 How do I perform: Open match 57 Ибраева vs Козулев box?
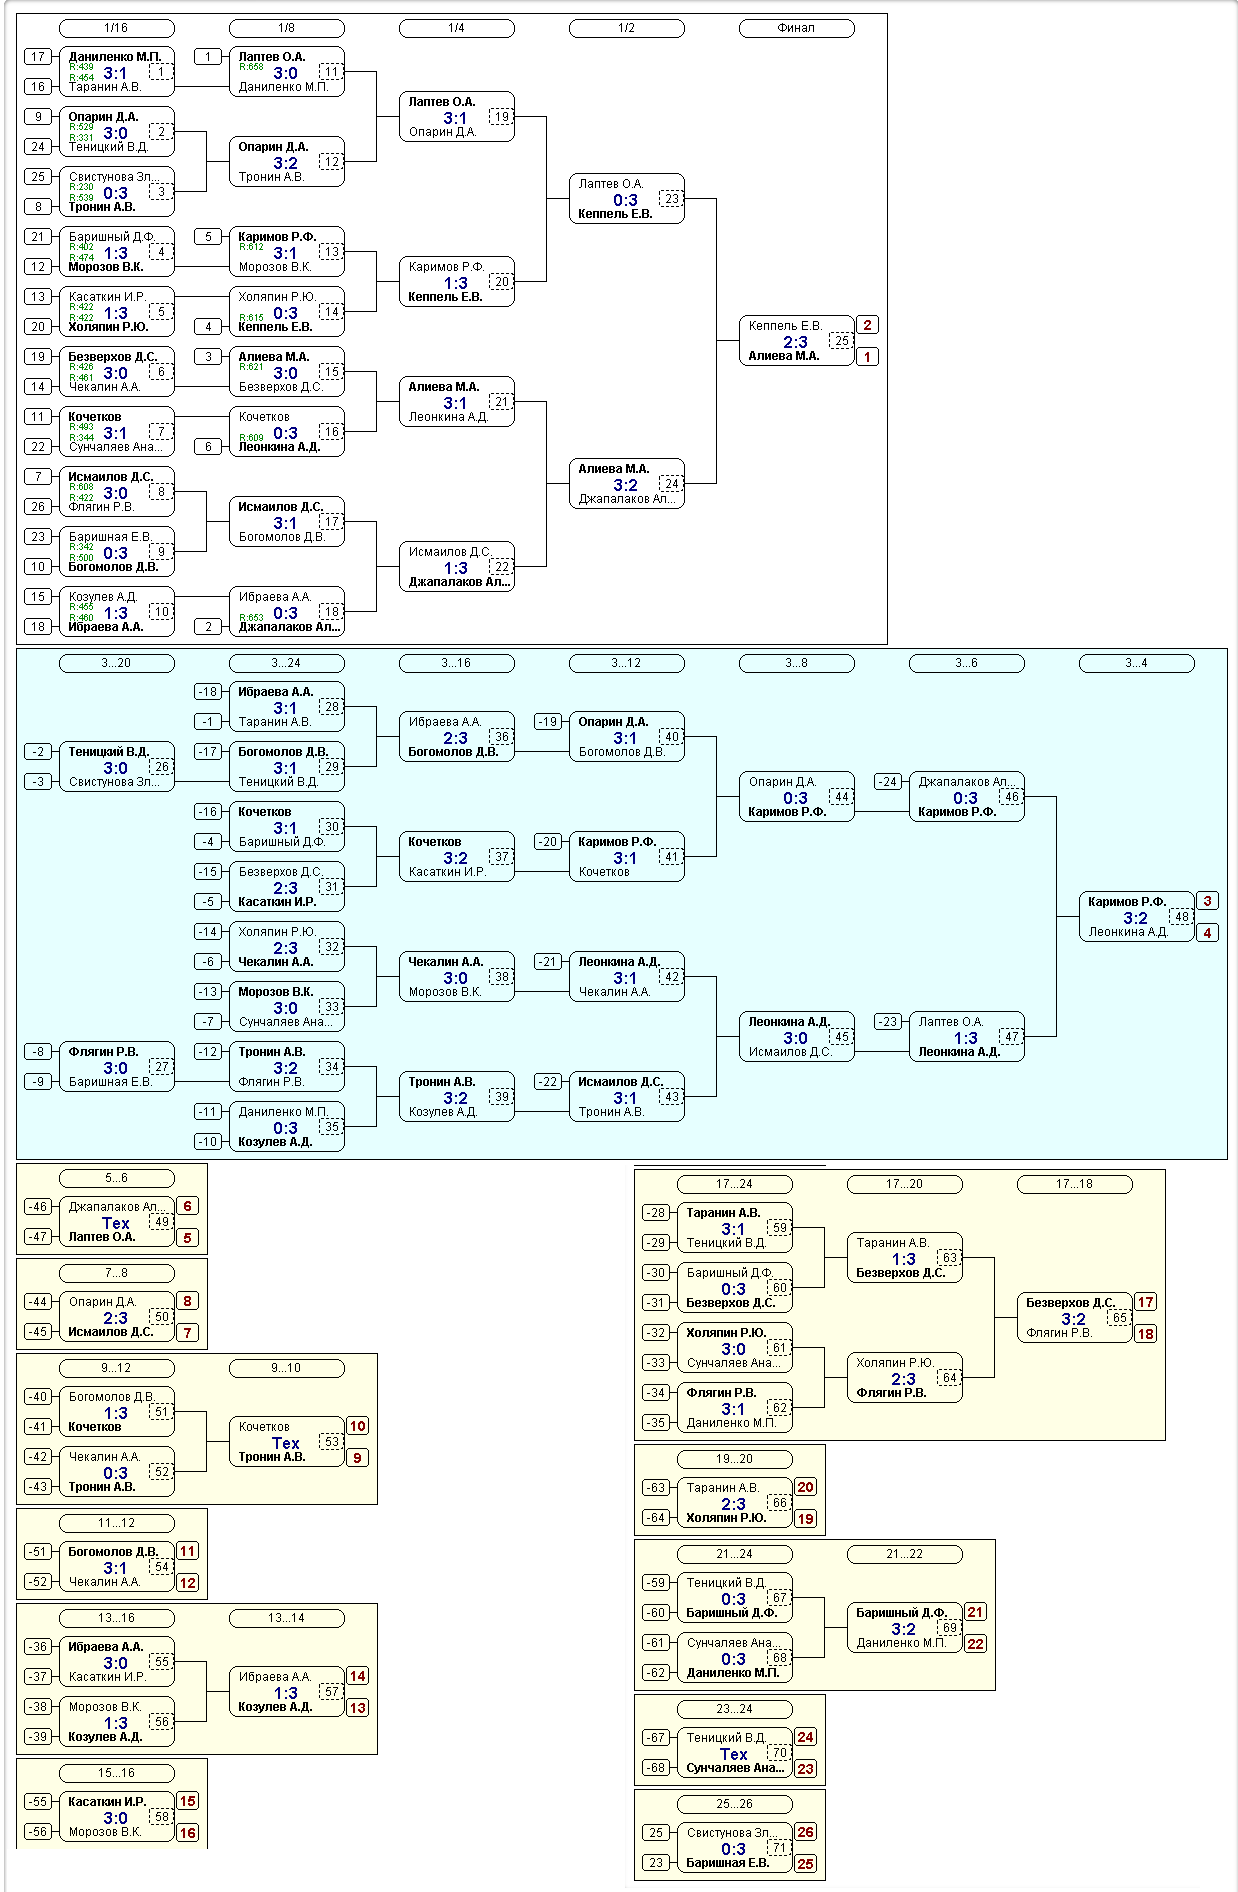(x=286, y=1691)
